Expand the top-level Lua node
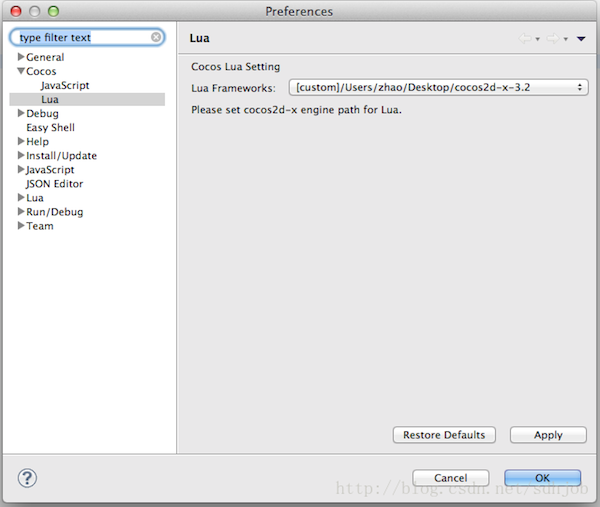 [21, 197]
